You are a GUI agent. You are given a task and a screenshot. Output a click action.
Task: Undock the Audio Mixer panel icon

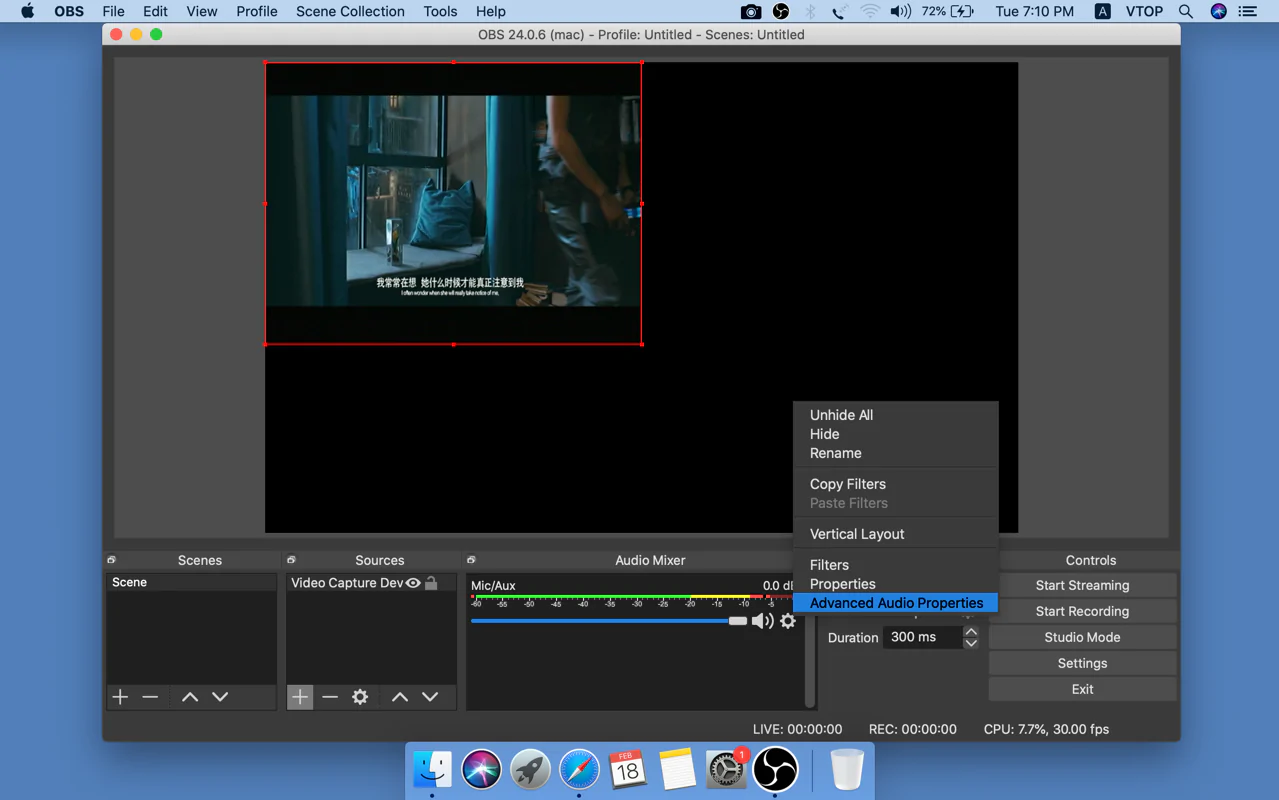471,560
